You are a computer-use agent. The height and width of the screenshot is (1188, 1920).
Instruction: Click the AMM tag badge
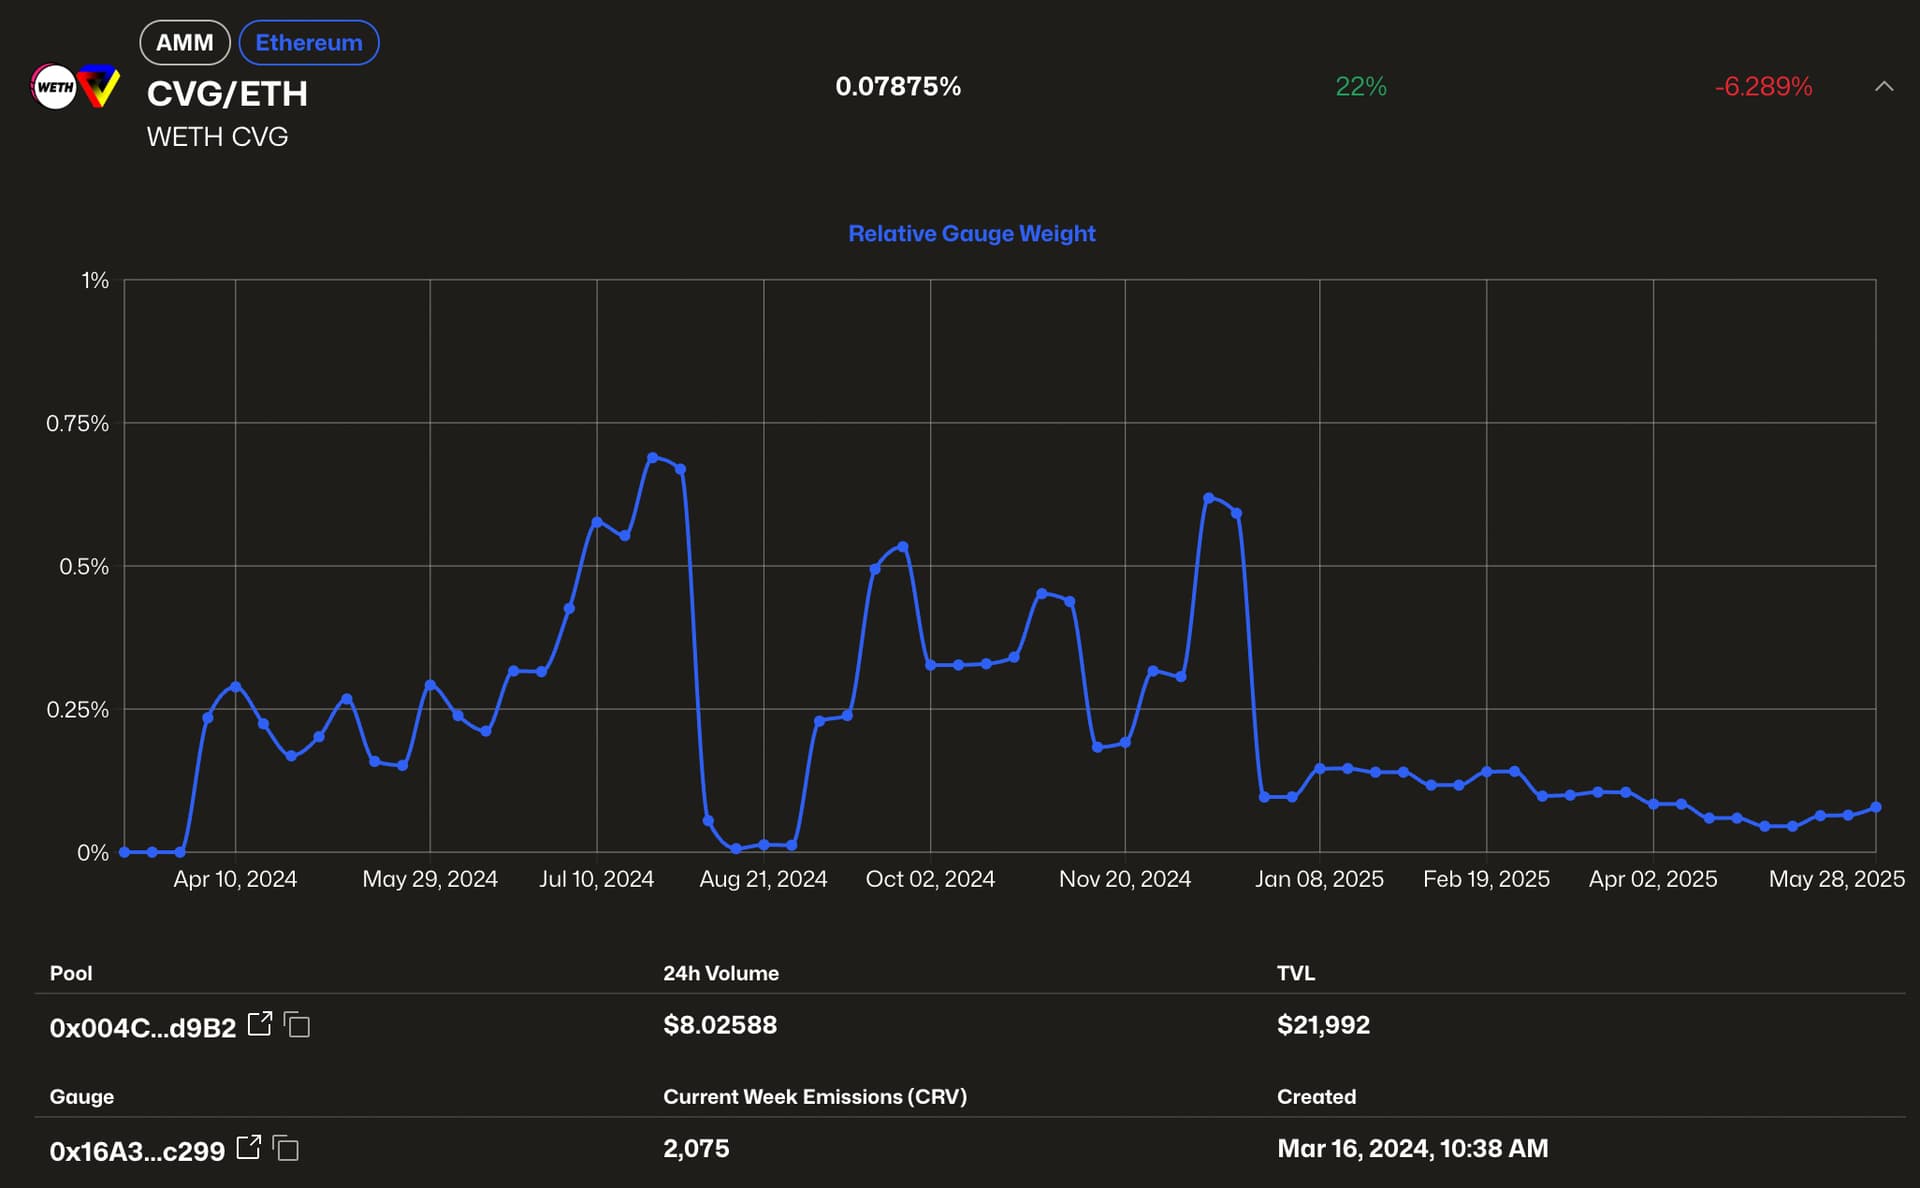(x=185, y=43)
